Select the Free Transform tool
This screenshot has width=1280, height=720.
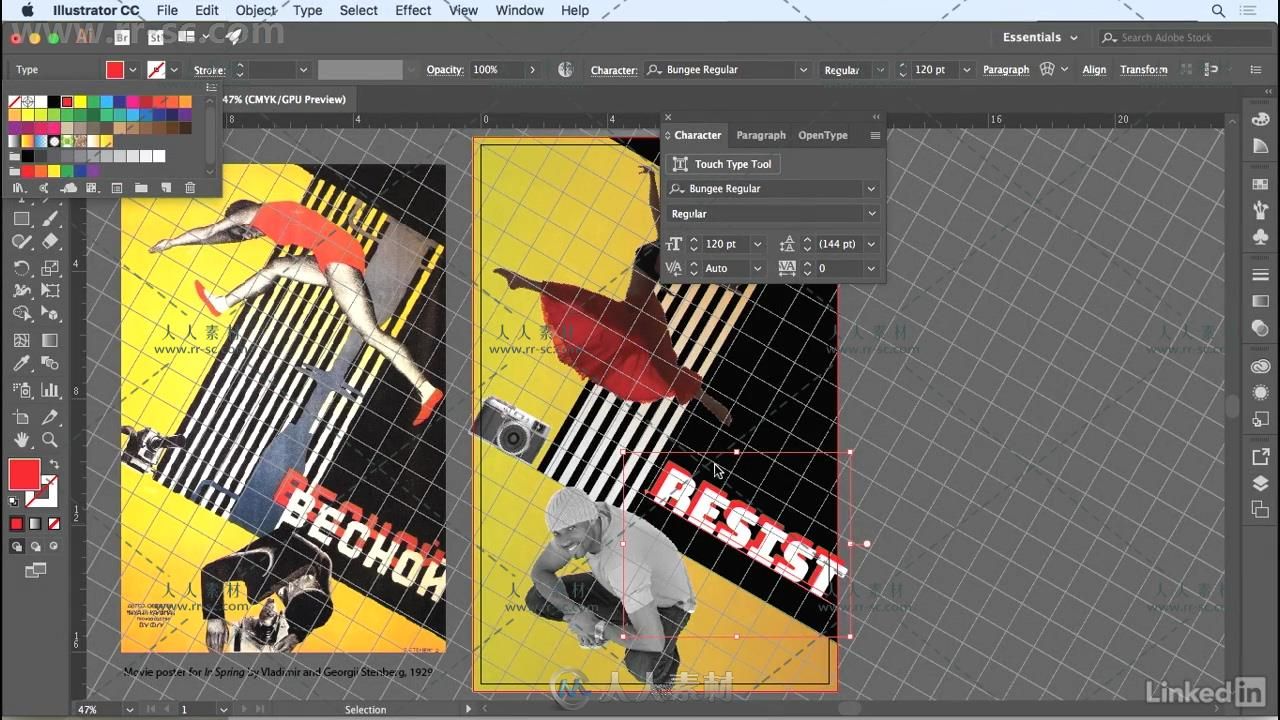[x=50, y=291]
